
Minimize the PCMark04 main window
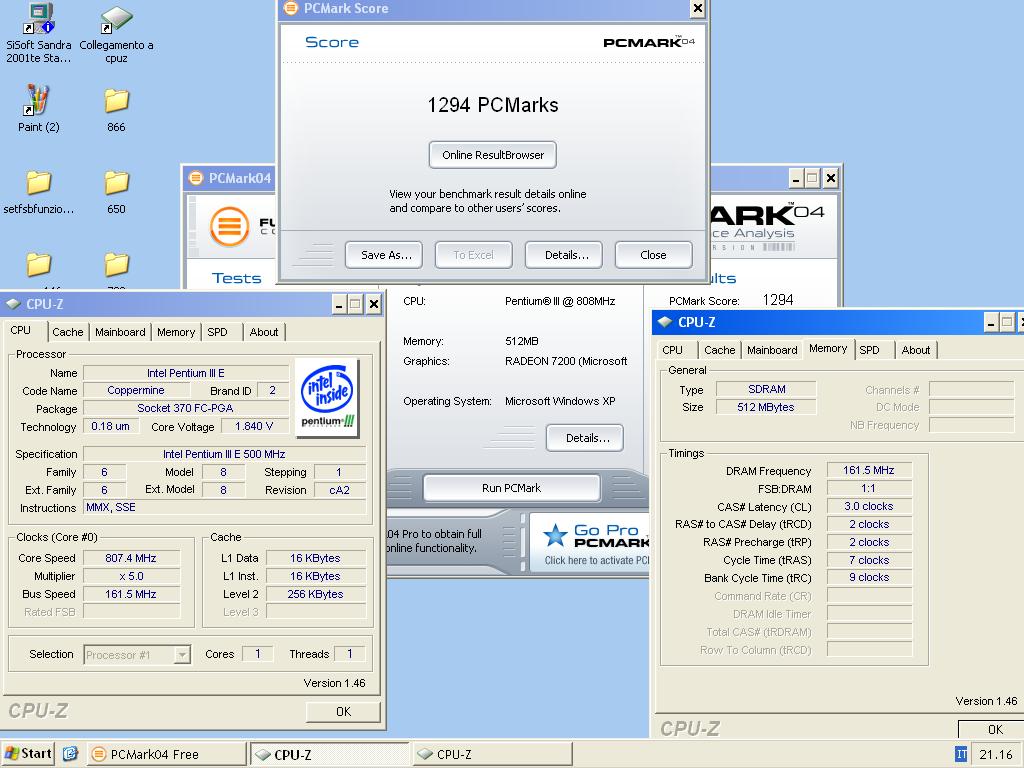[795, 178]
